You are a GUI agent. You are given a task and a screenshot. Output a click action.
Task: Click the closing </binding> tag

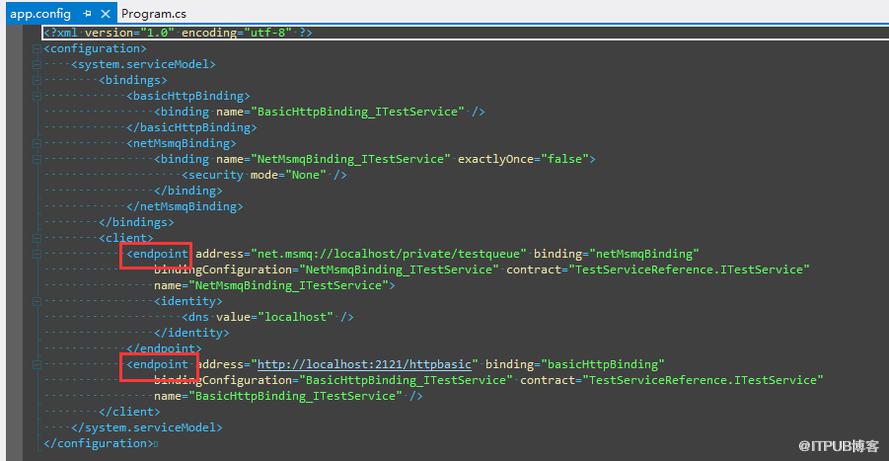point(188,191)
